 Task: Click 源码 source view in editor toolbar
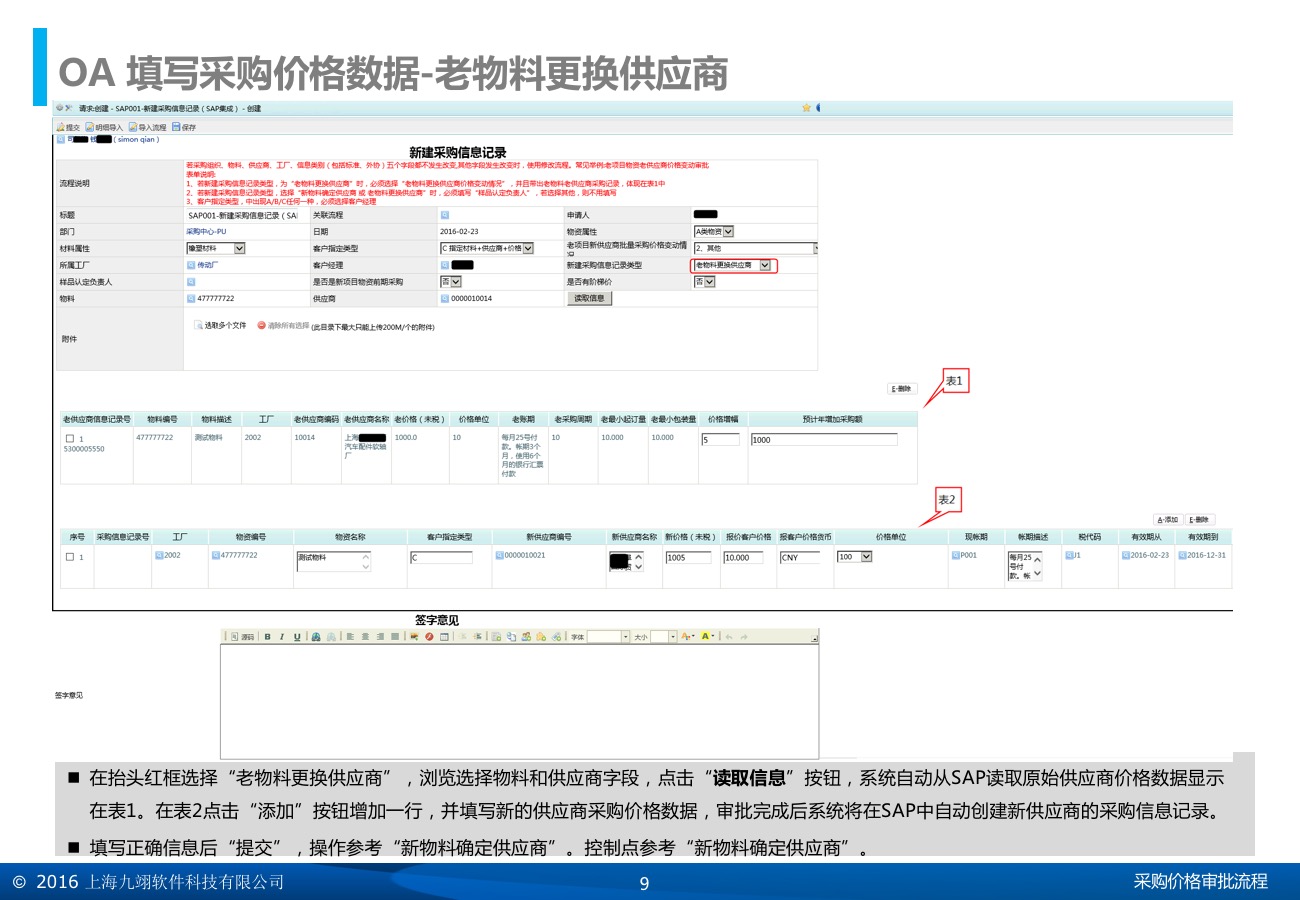coord(242,636)
